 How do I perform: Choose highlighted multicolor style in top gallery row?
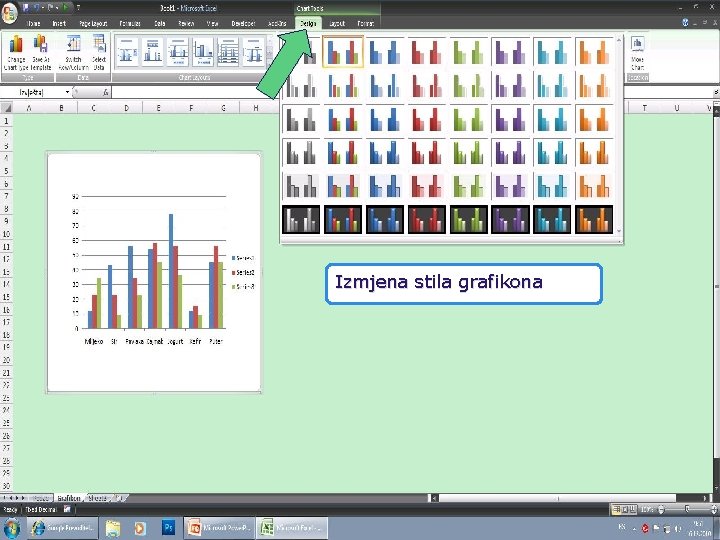tap(343, 52)
